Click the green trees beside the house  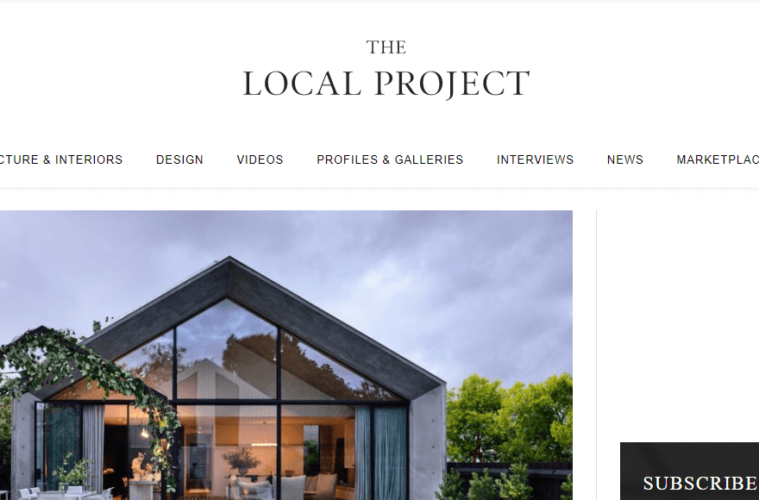tap(508, 419)
